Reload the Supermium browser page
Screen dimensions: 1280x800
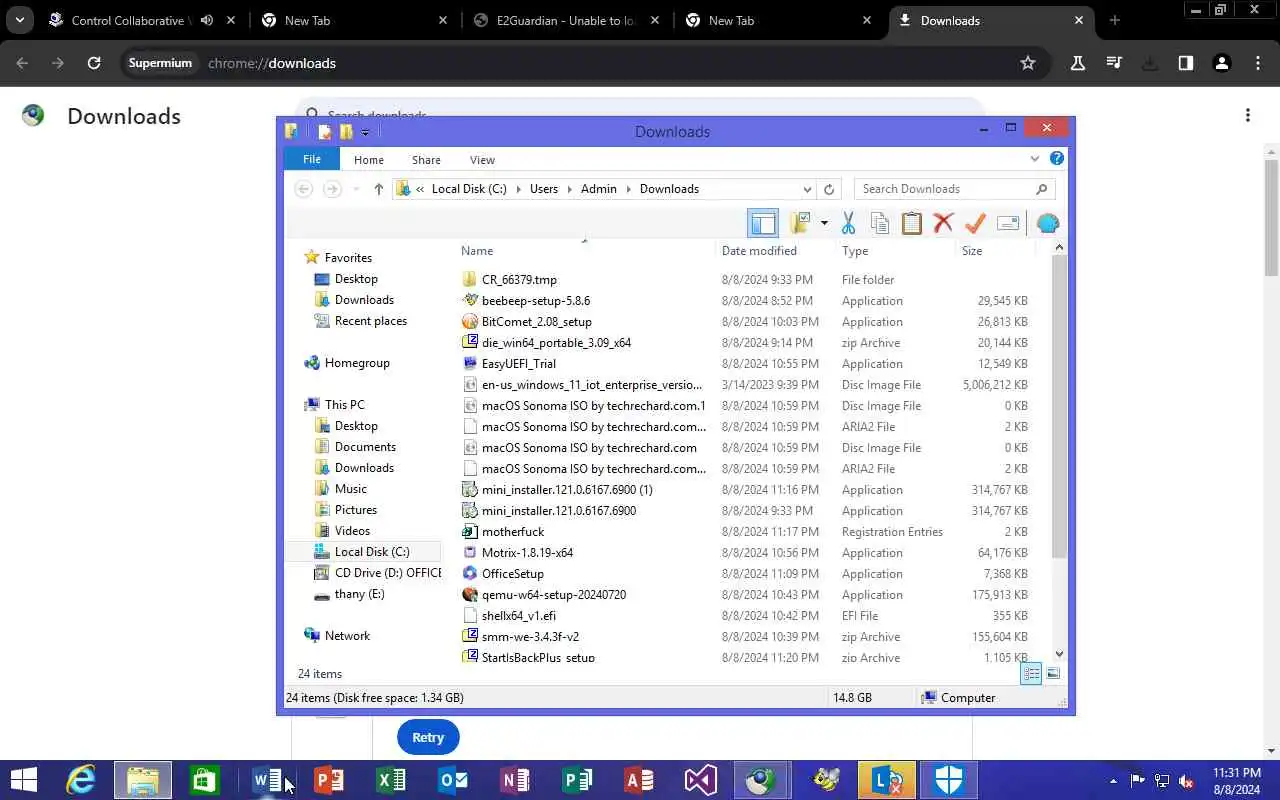click(94, 63)
